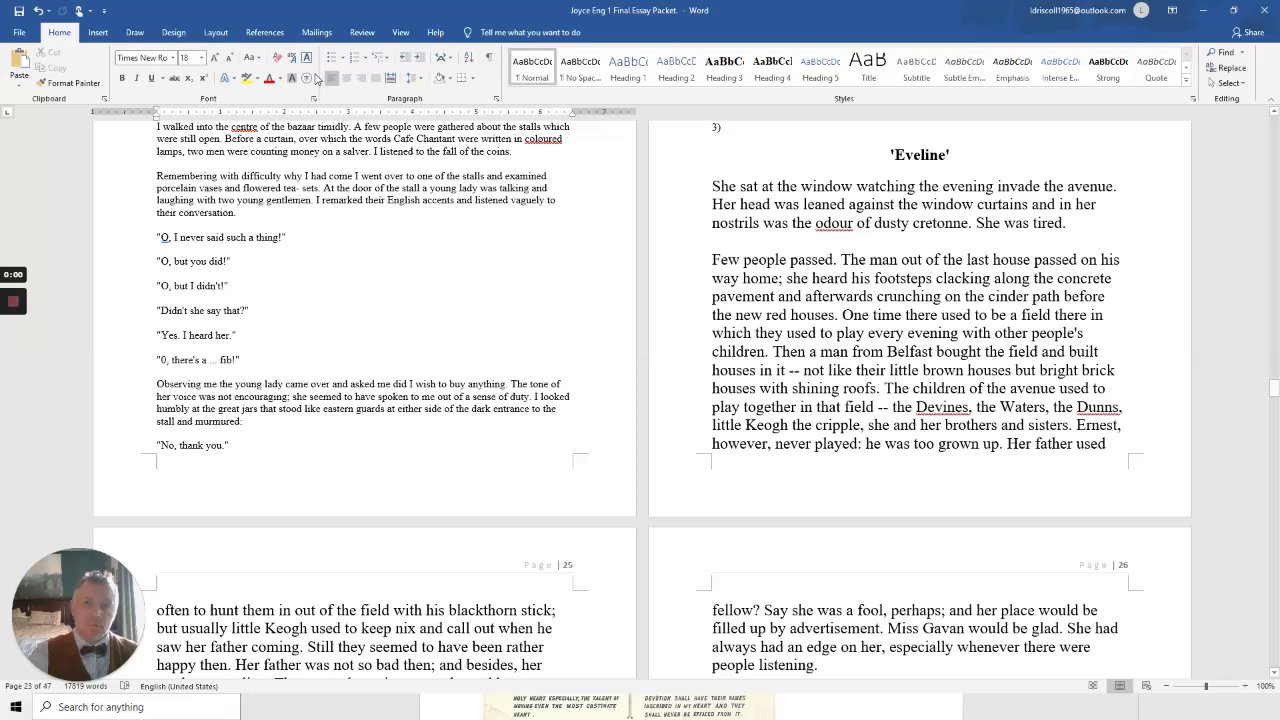Screen dimensions: 1280x720
Task: Click the Save icon in title bar
Action: tap(19, 11)
